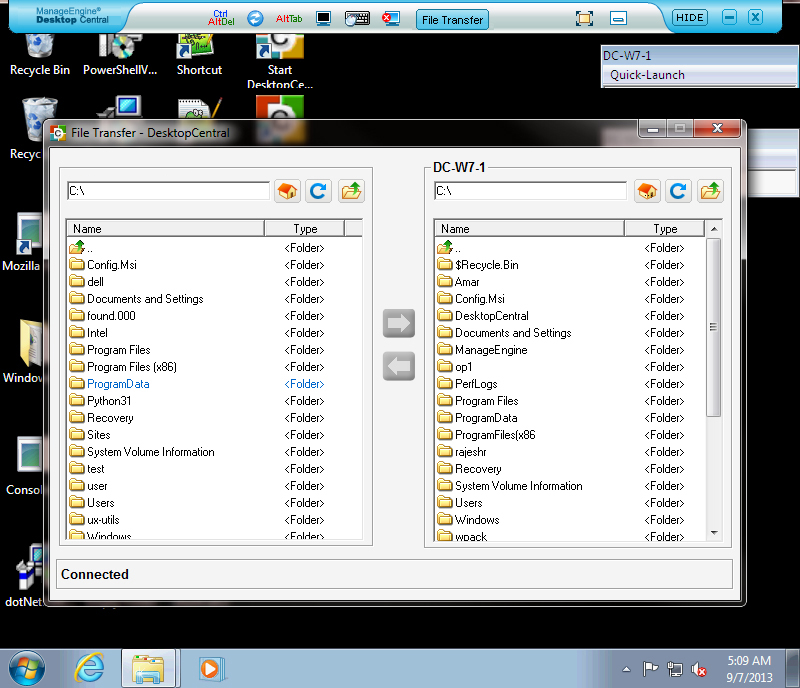This screenshot has height=688, width=800.
Task: Click the black monitor icon in toolbar
Action: (323, 19)
